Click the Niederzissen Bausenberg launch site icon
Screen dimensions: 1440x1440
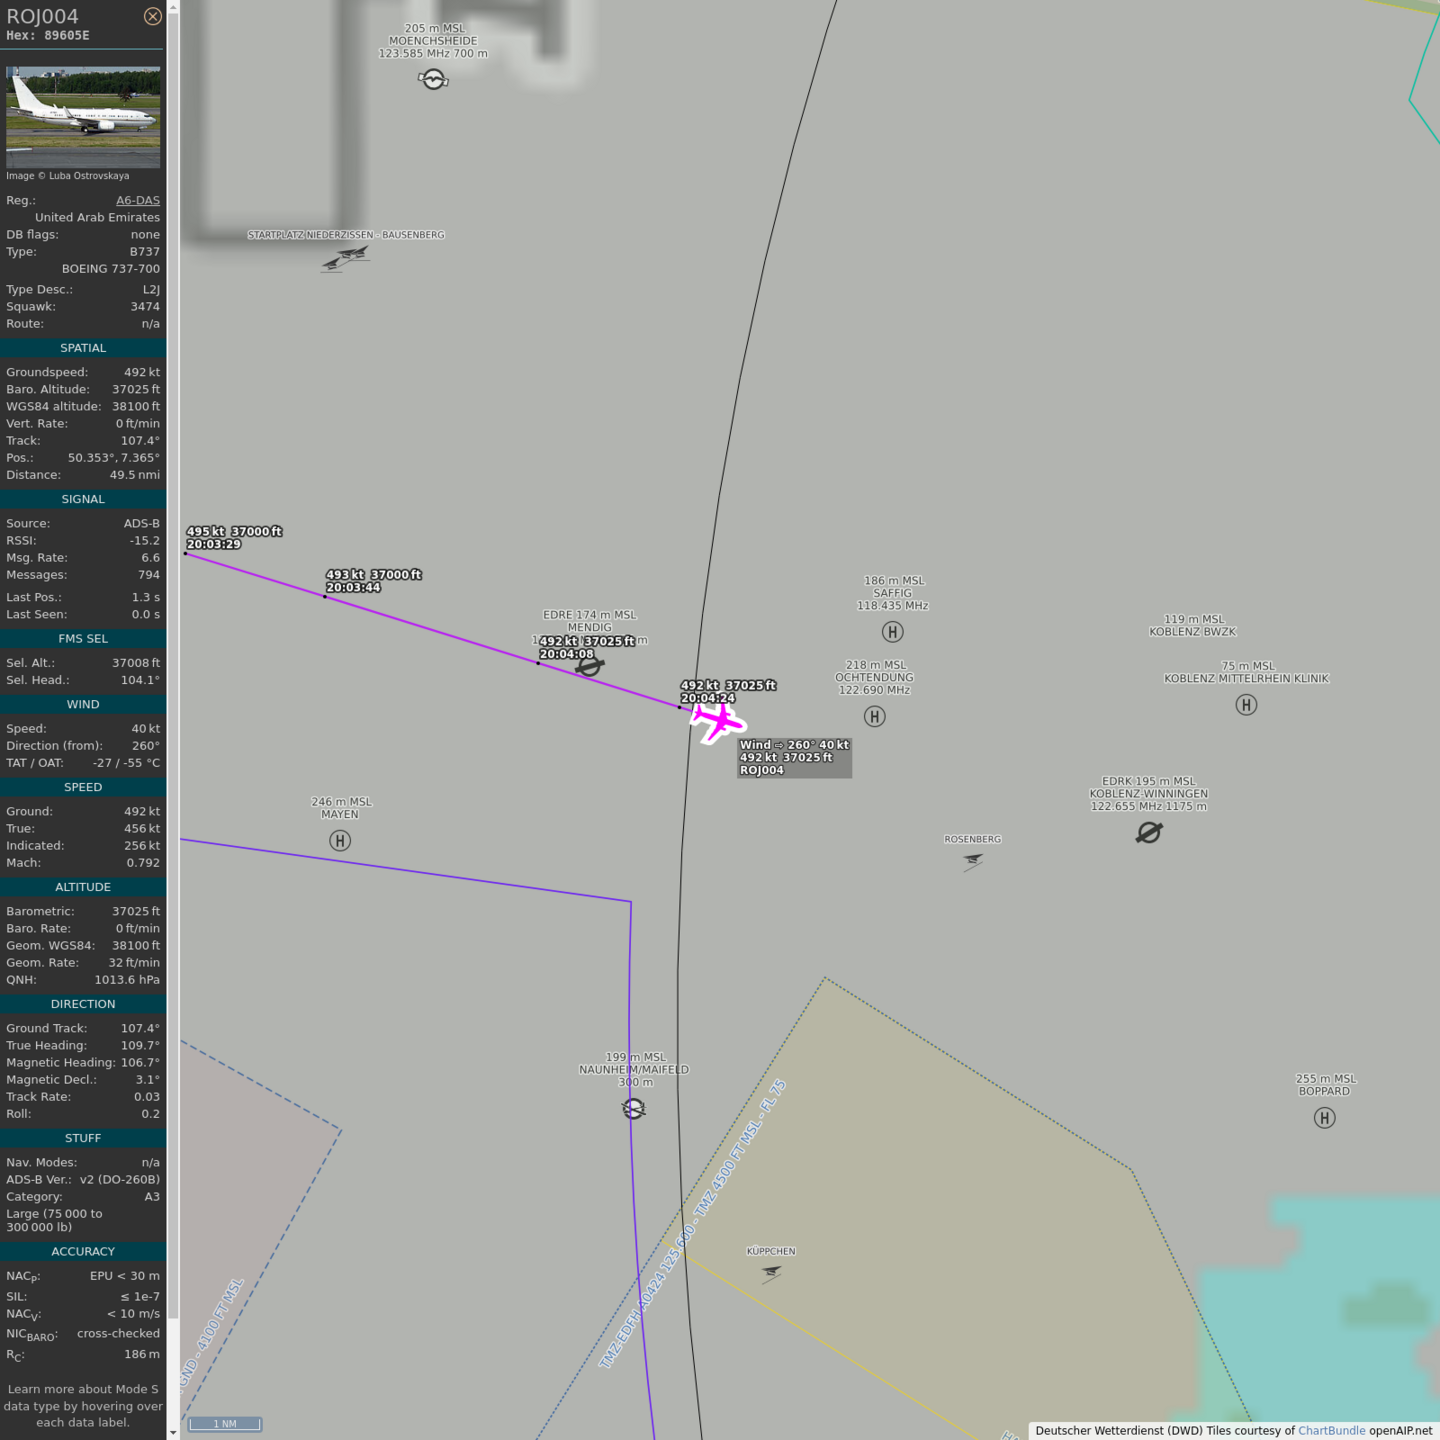(x=346, y=258)
